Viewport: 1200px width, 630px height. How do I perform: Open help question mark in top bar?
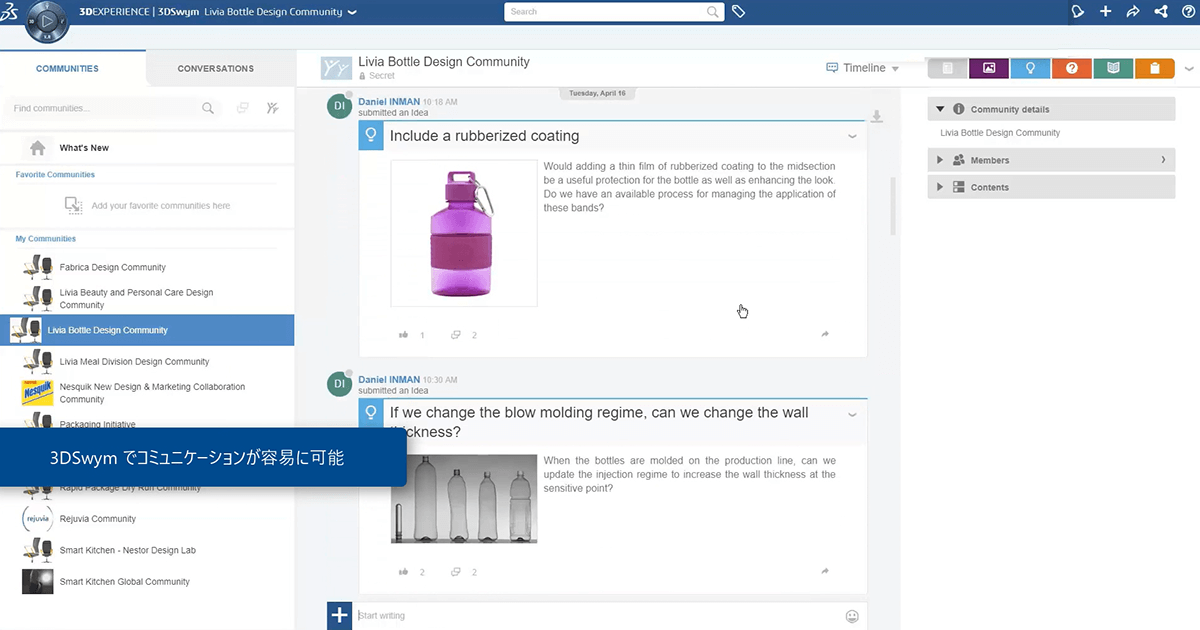pos(1188,12)
